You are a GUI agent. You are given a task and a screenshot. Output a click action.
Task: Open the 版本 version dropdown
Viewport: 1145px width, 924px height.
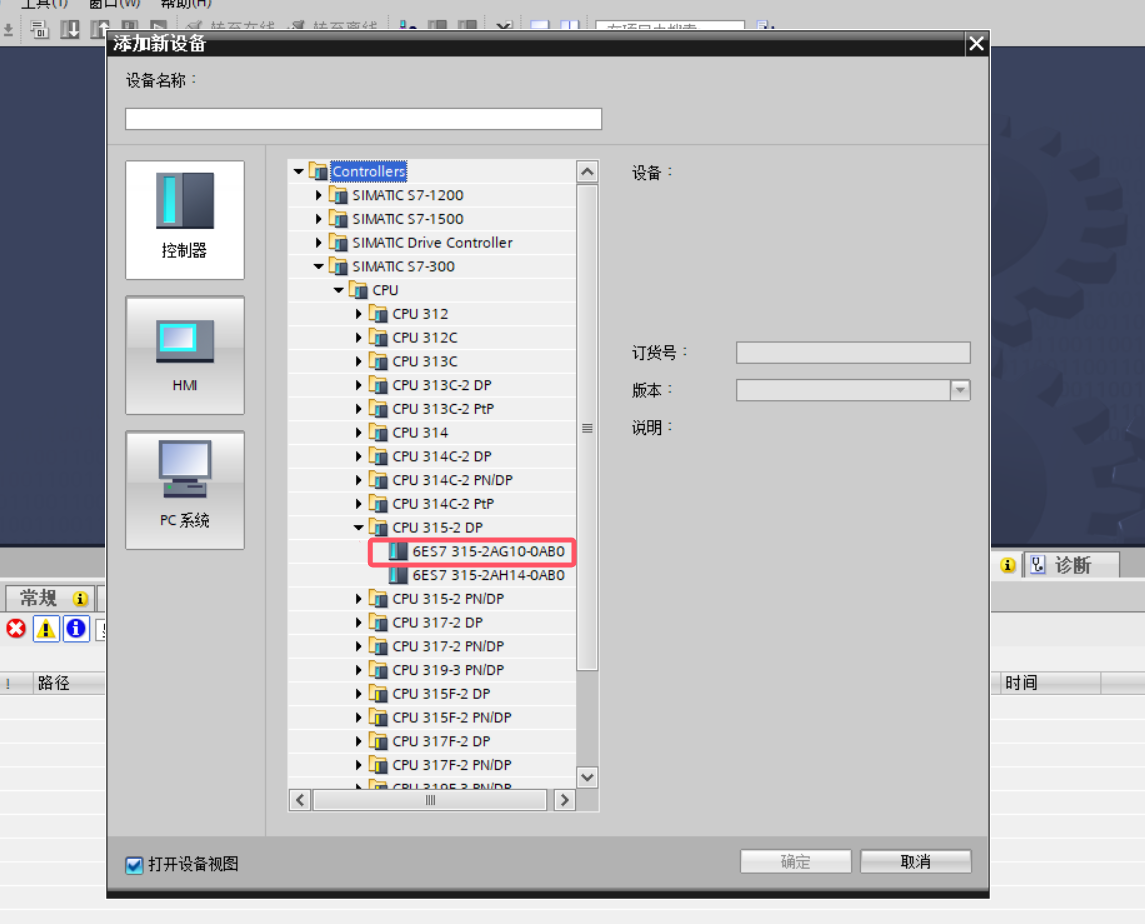[x=960, y=390]
